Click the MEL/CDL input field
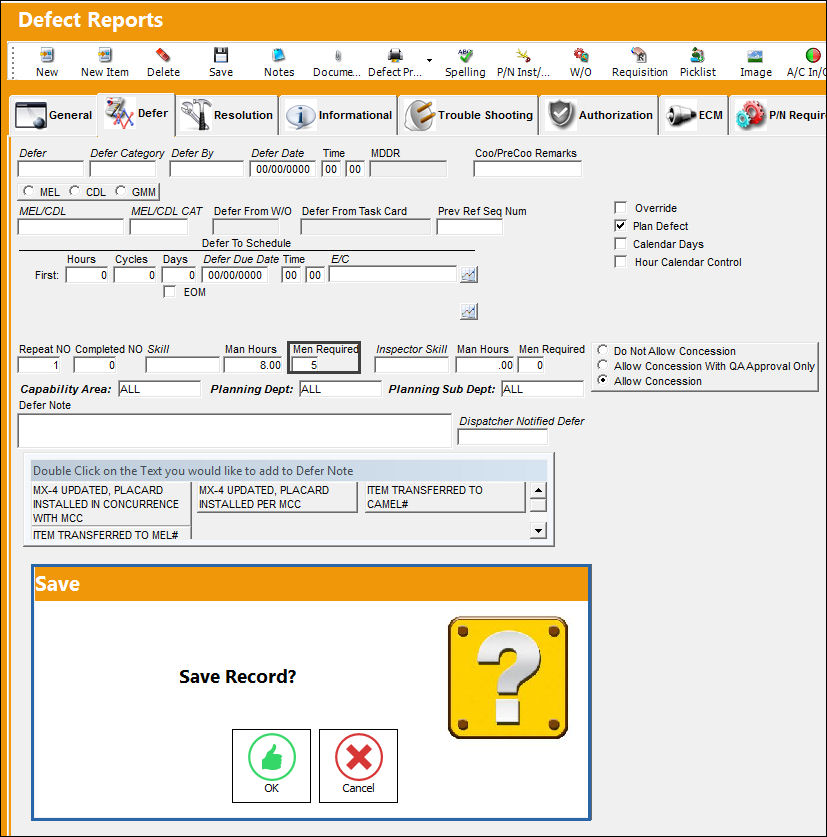The width and height of the screenshot is (827, 837). coord(70,227)
